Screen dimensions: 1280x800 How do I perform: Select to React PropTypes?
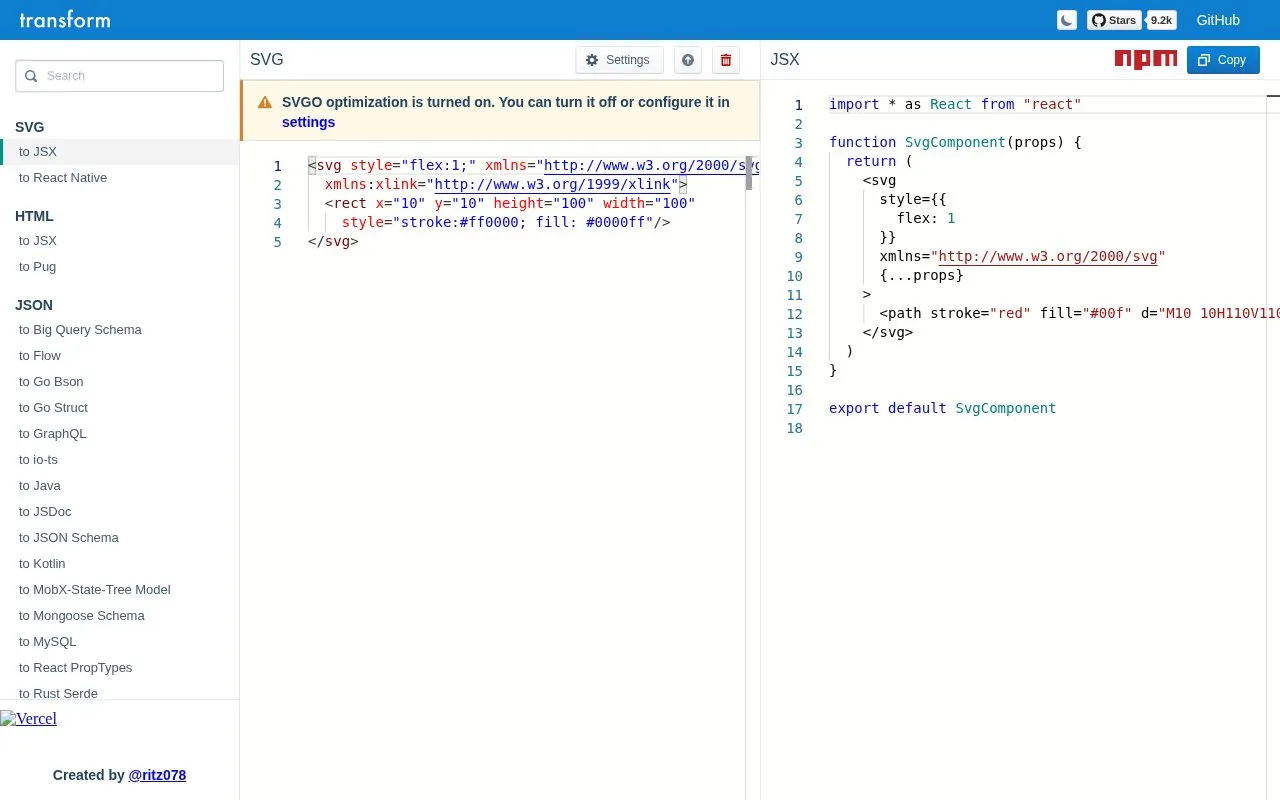pos(120,668)
